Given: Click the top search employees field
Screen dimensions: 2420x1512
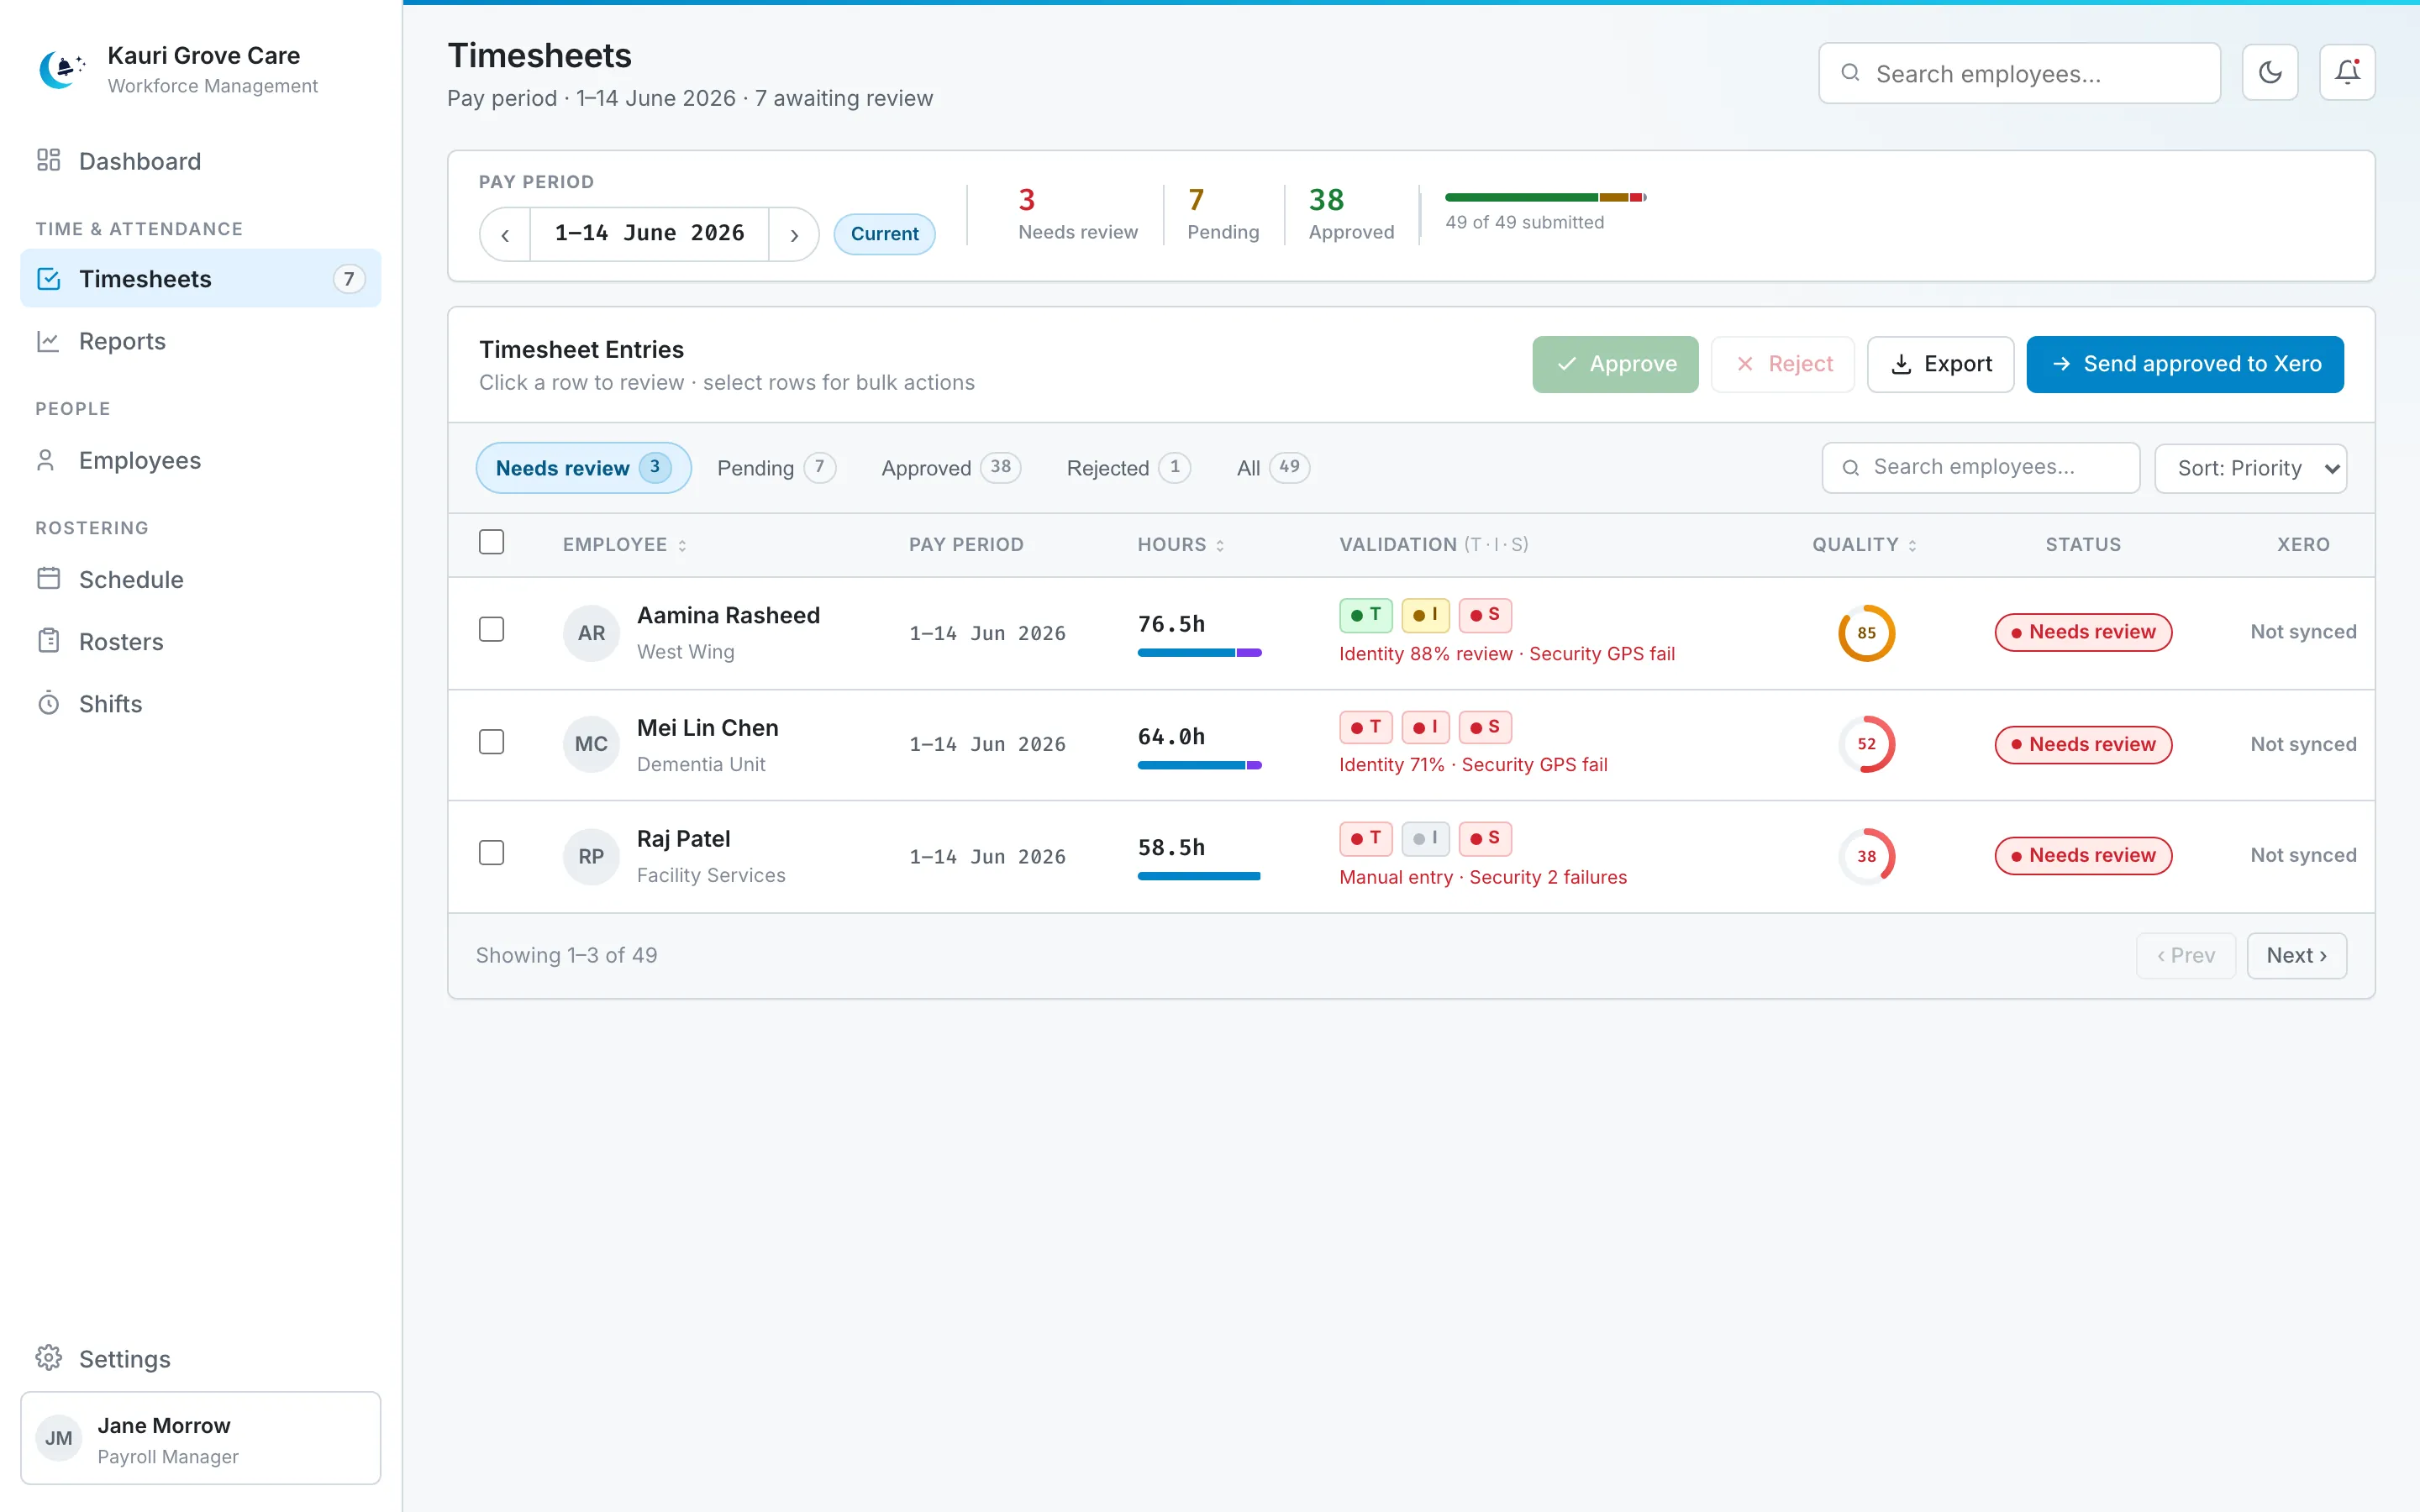Looking at the screenshot, I should pyautogui.click(x=2019, y=73).
